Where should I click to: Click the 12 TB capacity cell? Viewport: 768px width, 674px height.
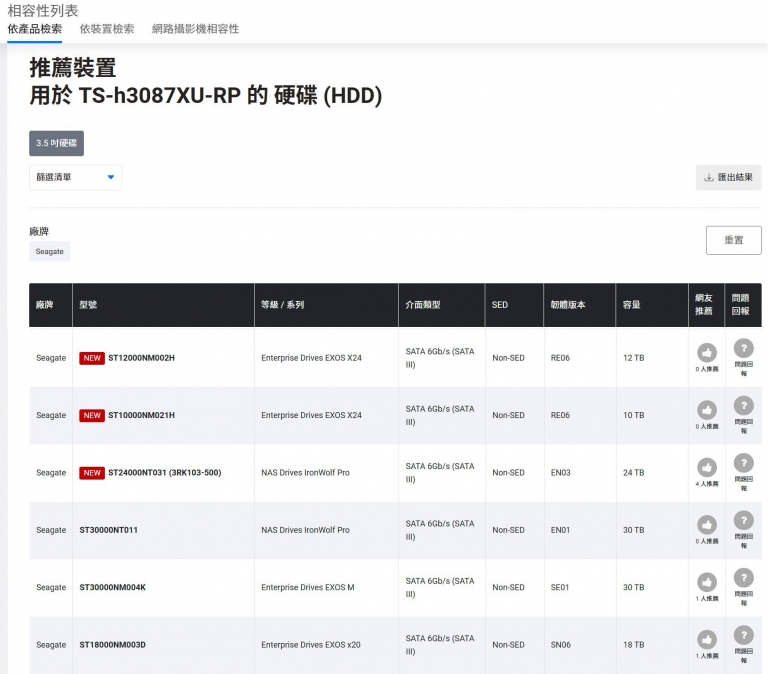click(633, 358)
